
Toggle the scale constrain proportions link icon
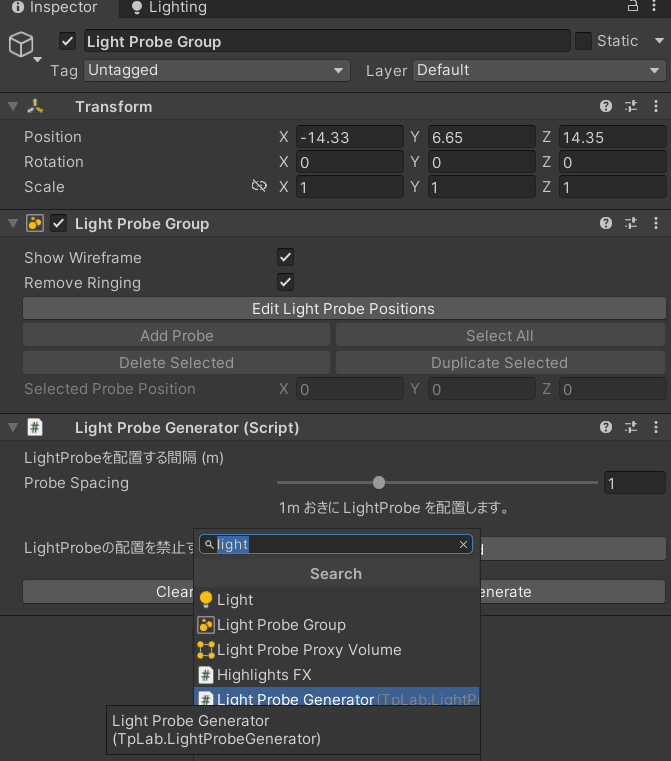coord(259,187)
